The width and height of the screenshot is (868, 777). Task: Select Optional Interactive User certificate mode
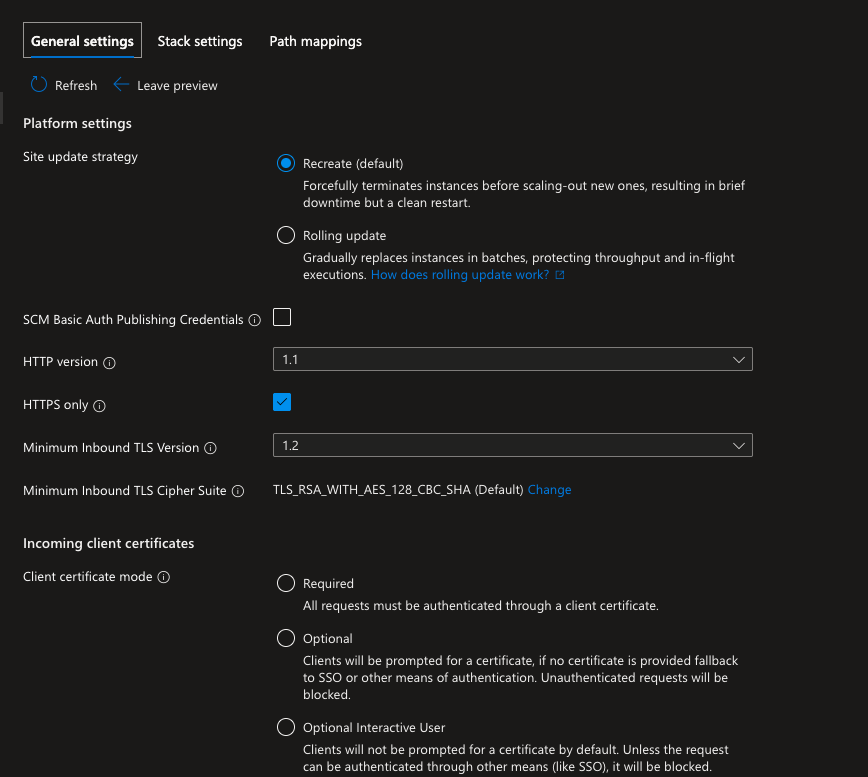click(286, 727)
